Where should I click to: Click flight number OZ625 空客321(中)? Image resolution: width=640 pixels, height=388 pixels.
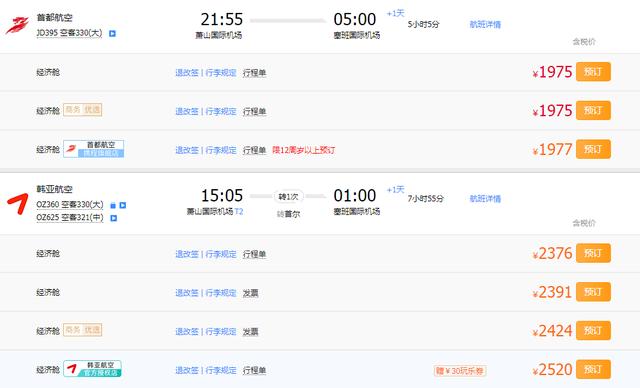tap(70, 218)
